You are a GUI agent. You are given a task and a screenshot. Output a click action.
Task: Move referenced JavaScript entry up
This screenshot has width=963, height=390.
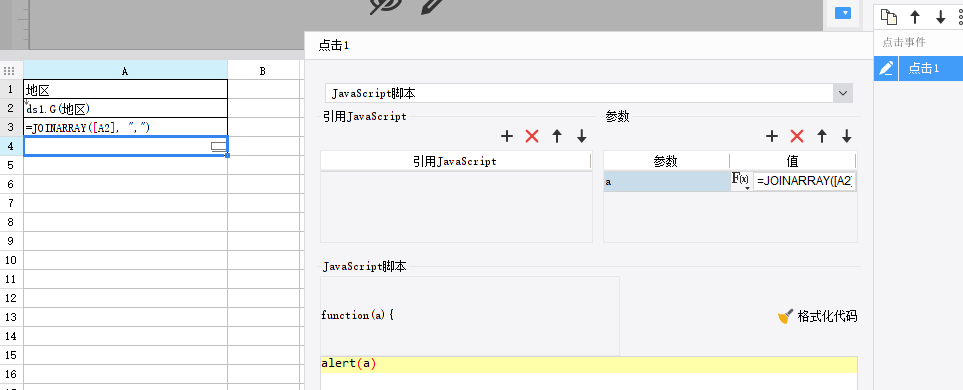pos(557,136)
